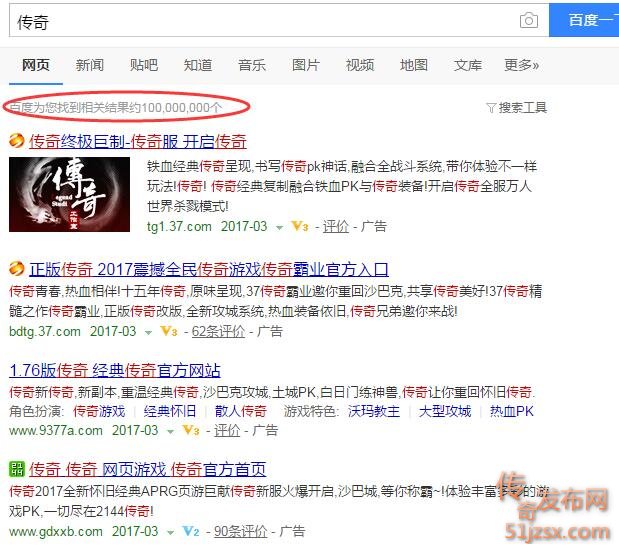Click the 传奇 game thumbnail image

coord(69,194)
